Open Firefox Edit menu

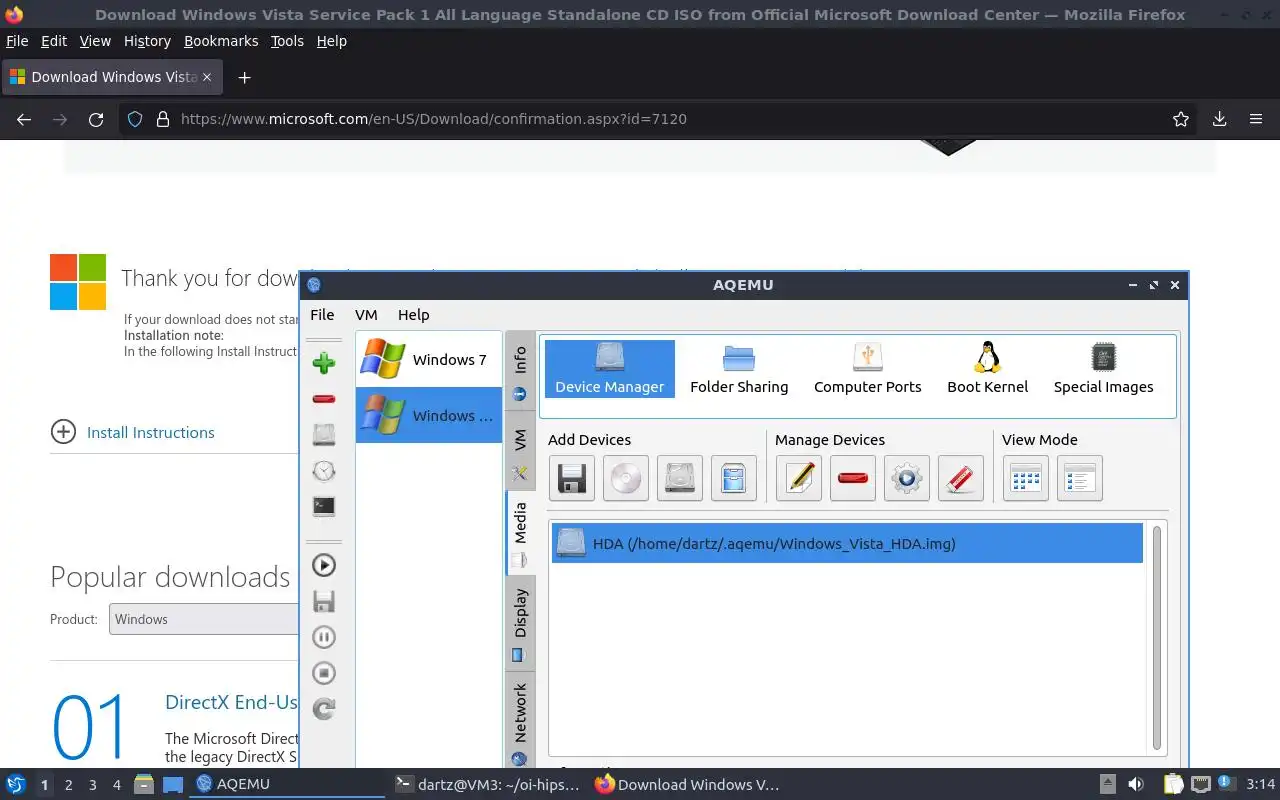(x=54, y=41)
